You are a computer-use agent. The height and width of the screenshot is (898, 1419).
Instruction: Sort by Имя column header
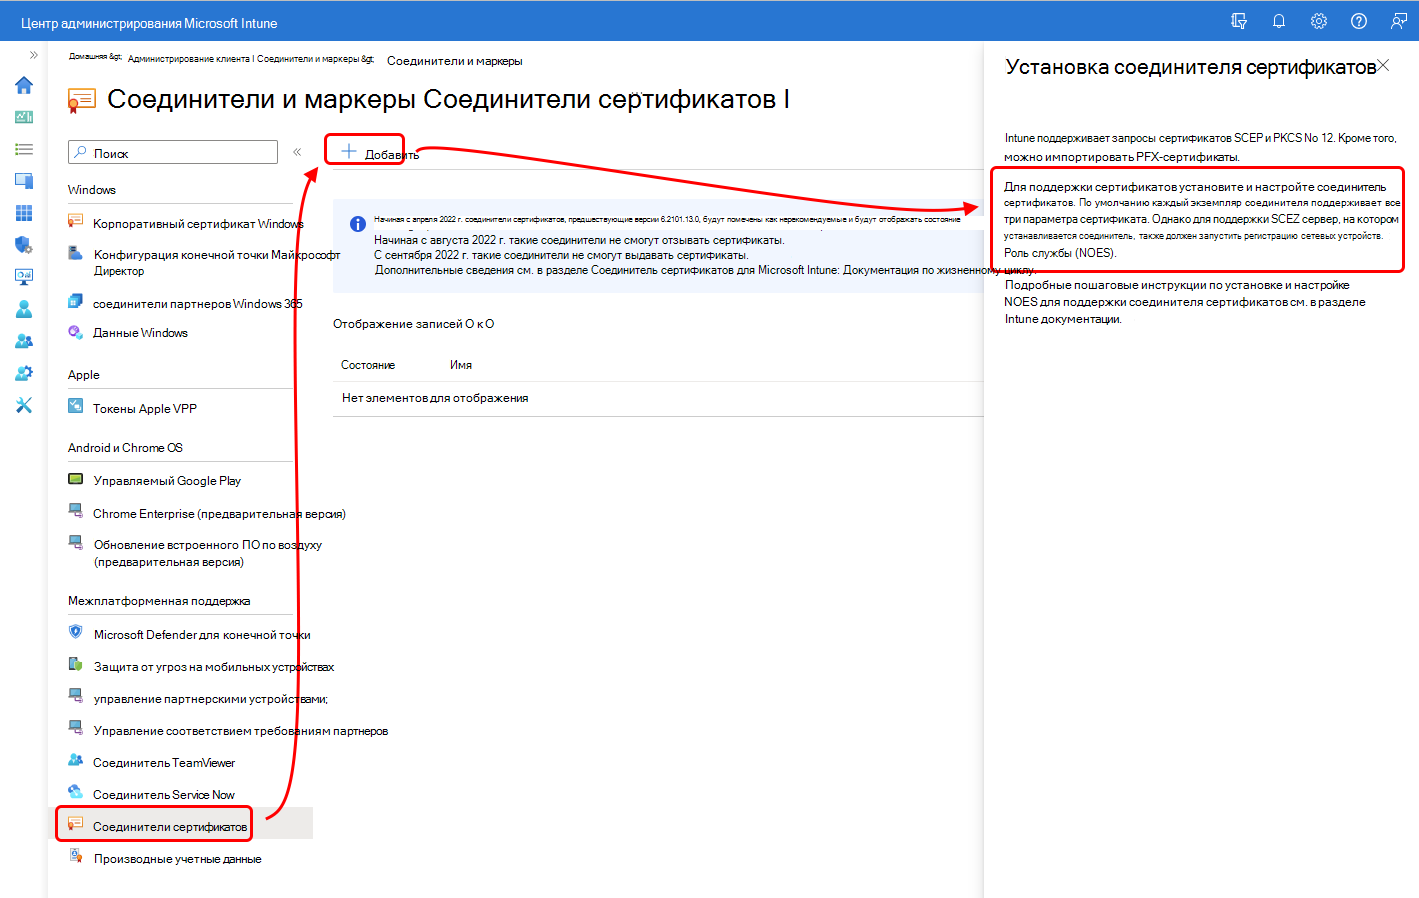[461, 365]
